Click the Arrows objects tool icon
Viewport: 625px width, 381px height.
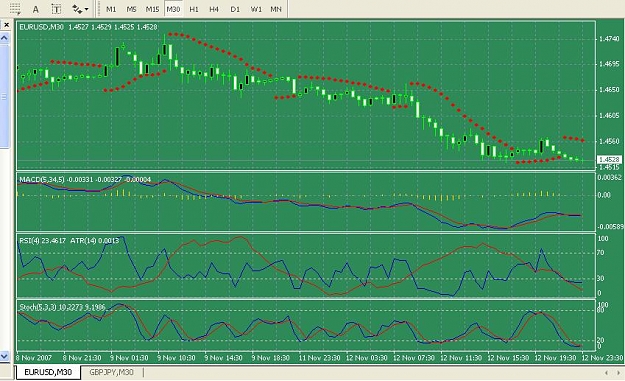[77, 9]
